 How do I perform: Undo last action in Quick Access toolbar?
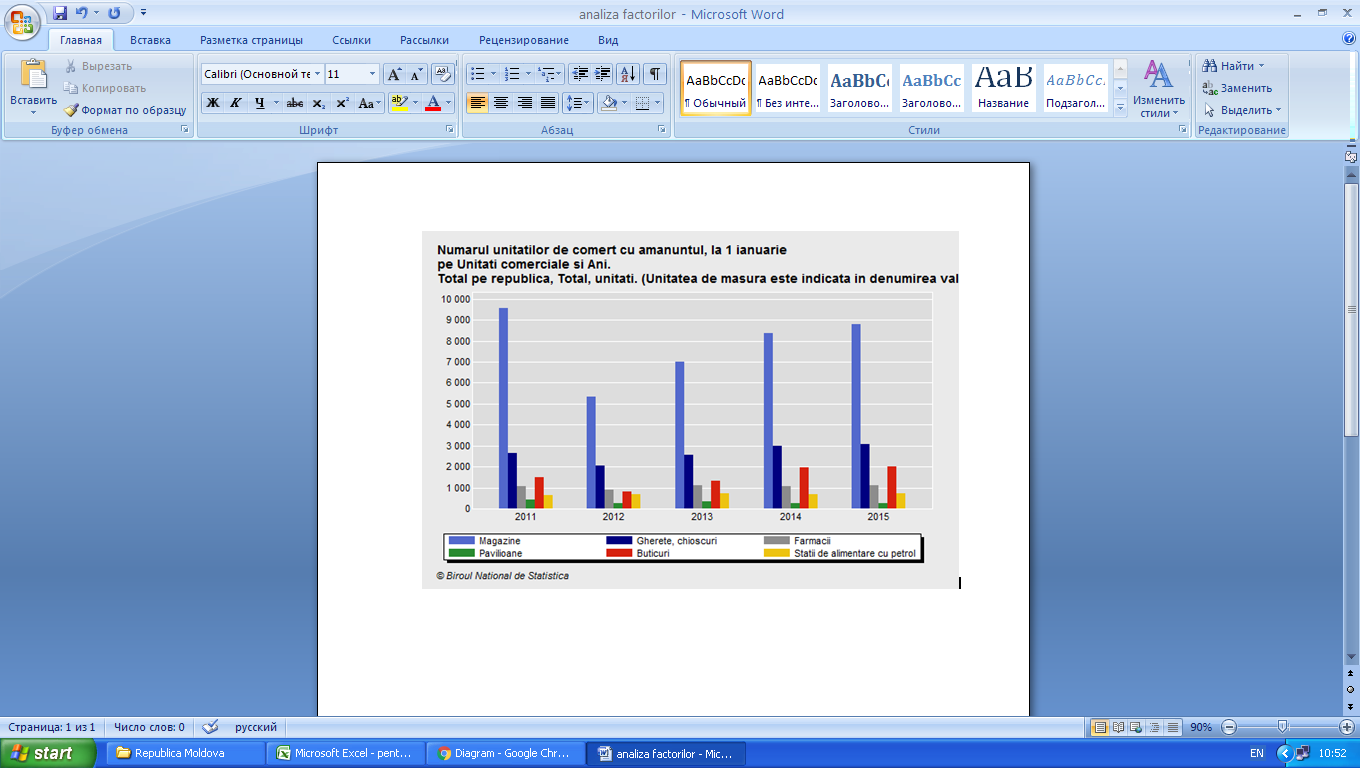click(83, 14)
